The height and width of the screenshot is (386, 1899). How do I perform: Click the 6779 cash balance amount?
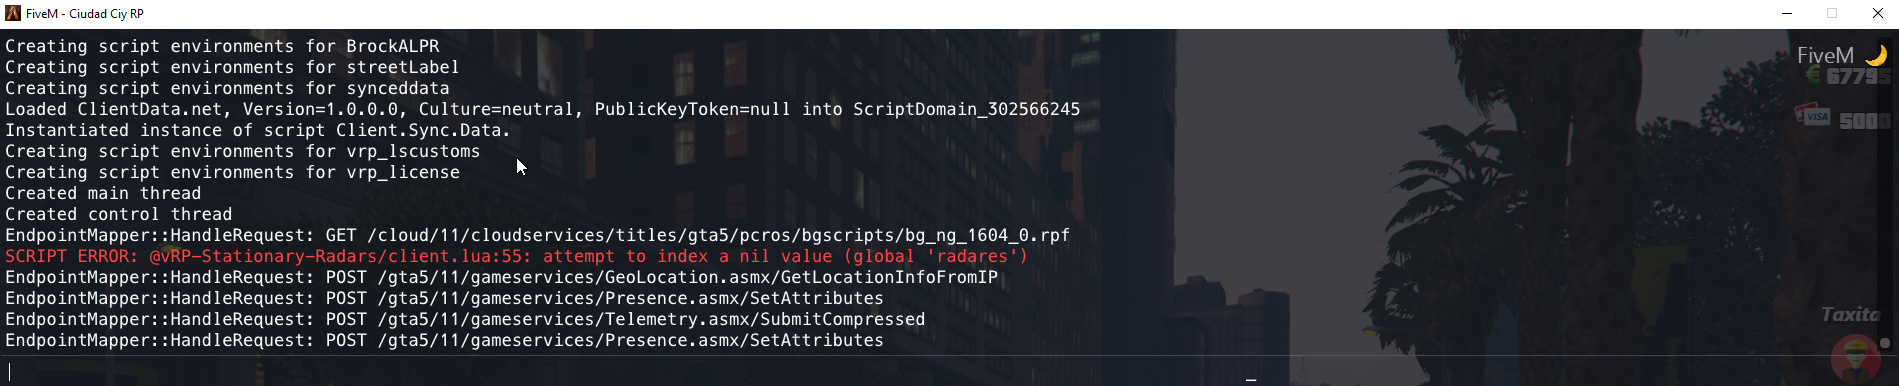1858,77
